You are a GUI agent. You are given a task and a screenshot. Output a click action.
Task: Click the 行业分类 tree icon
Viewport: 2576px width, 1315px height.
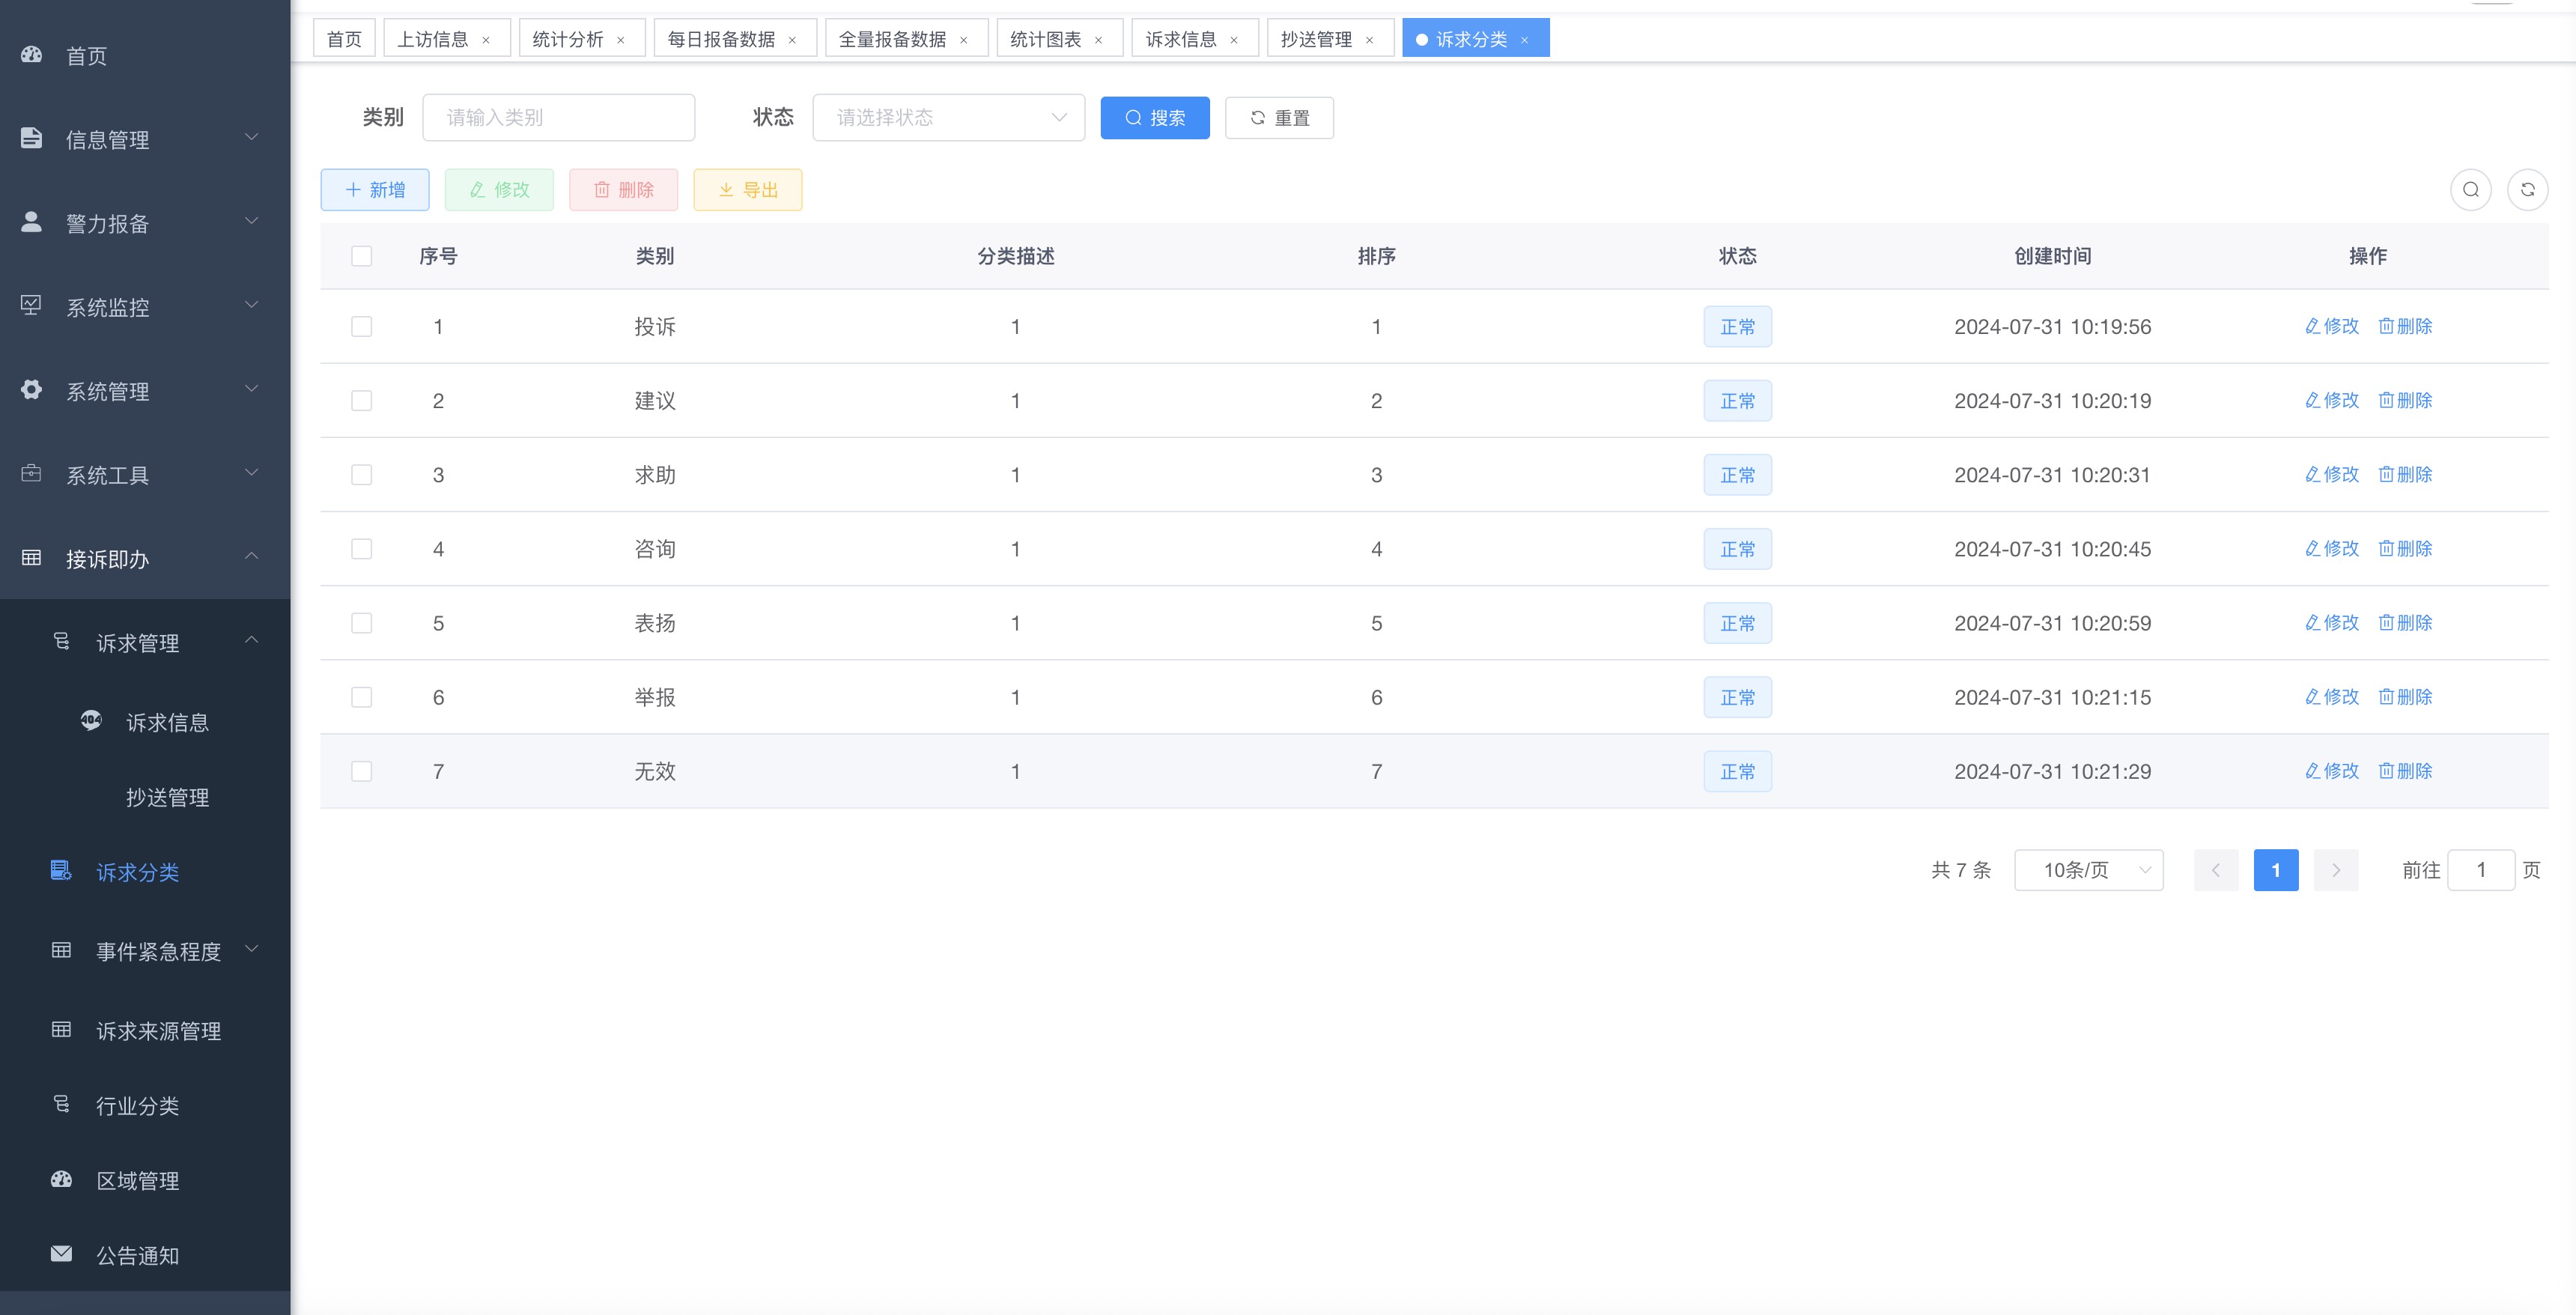pos(61,1104)
